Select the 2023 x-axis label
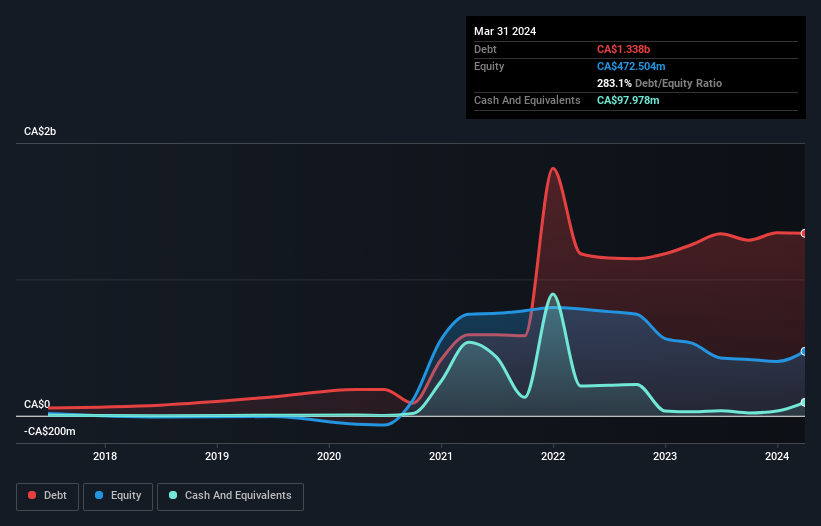Screen dimensions: 821x526 coord(665,456)
